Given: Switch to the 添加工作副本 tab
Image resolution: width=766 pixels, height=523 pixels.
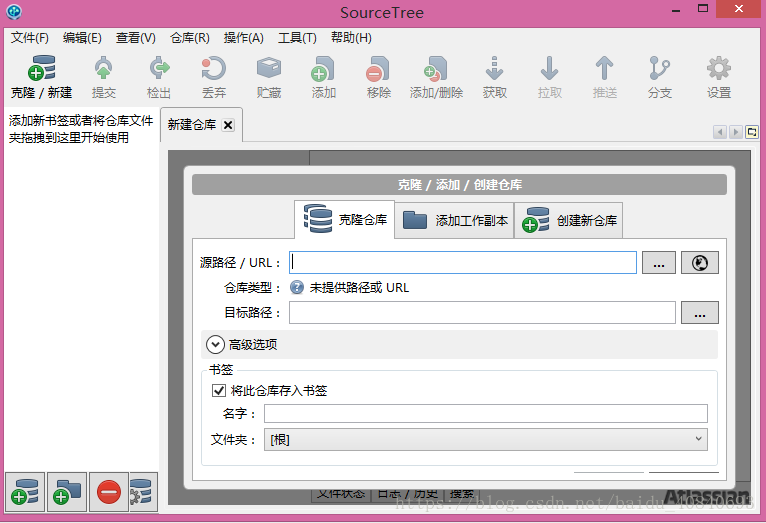Looking at the screenshot, I should click(454, 220).
